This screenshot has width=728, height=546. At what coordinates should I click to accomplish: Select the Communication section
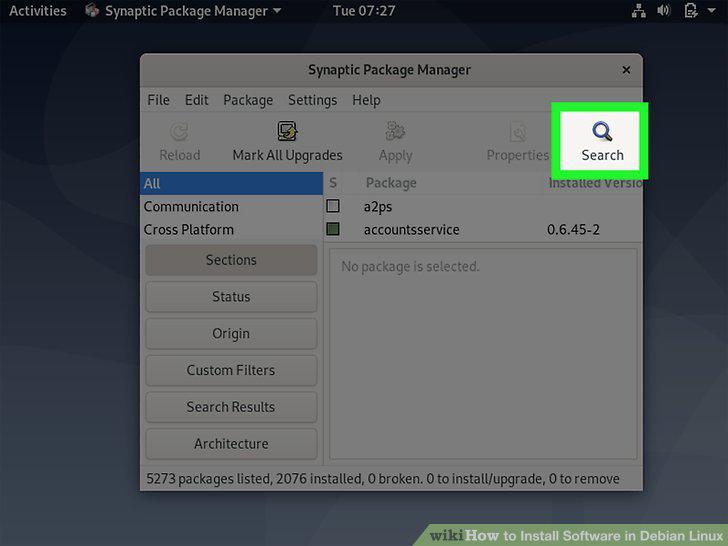[231, 207]
